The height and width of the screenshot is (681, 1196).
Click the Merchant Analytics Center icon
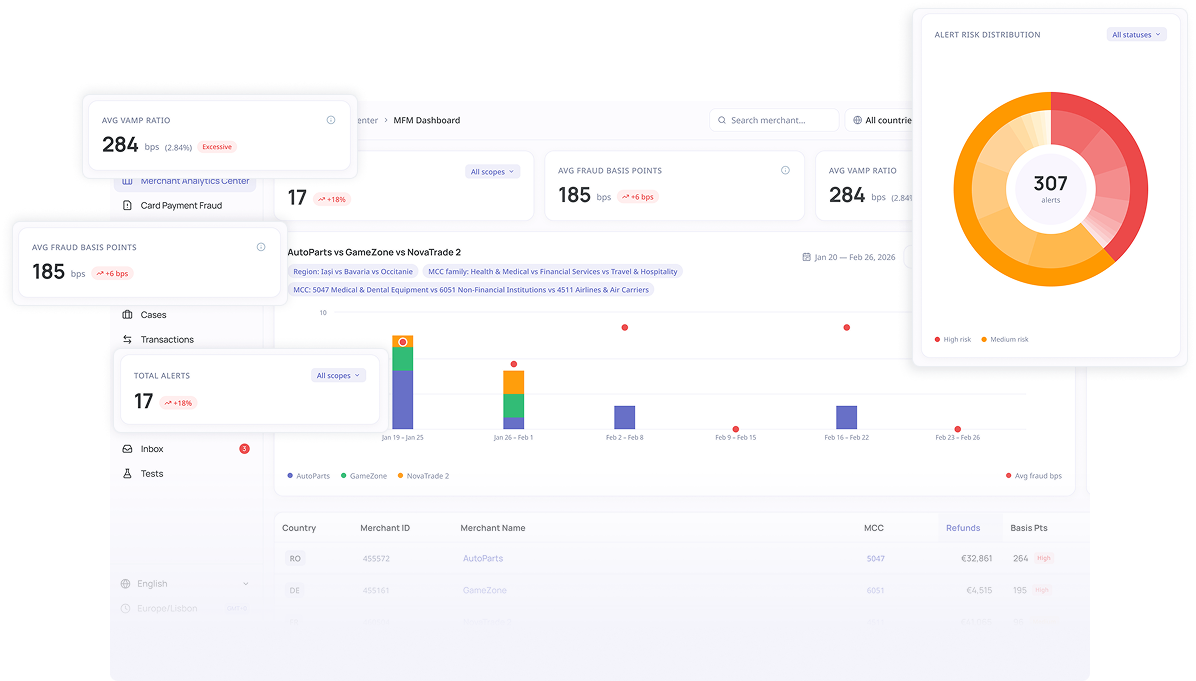(x=127, y=181)
